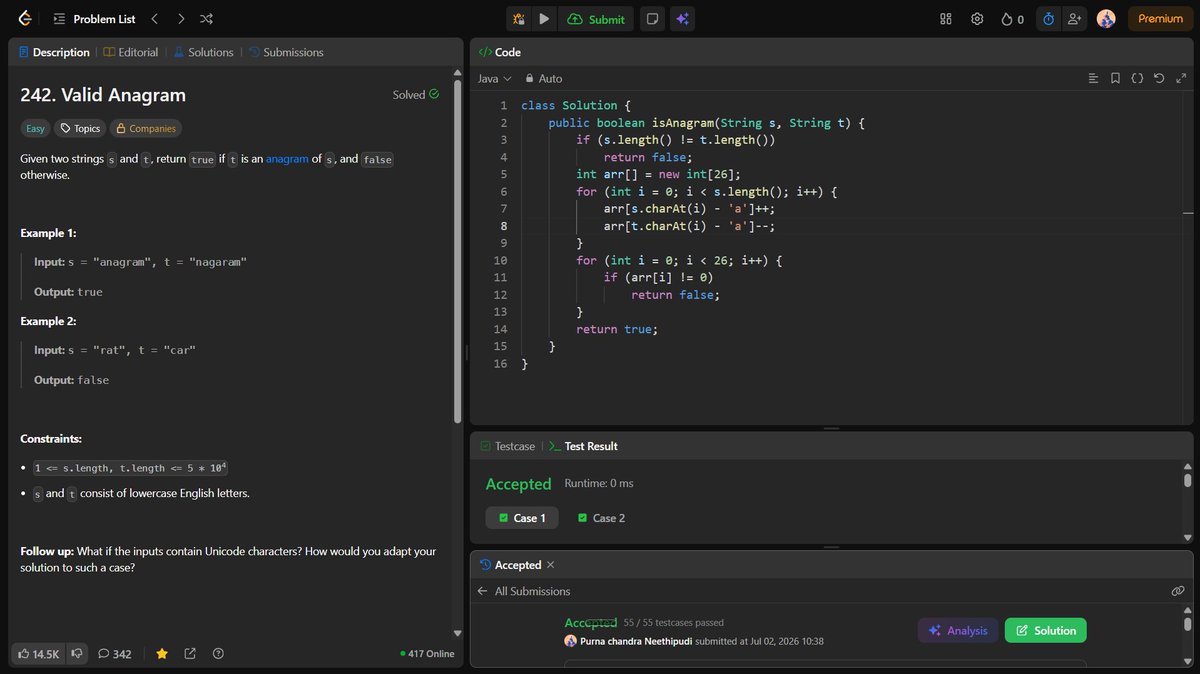Click the Auto lock setting

point(544,78)
